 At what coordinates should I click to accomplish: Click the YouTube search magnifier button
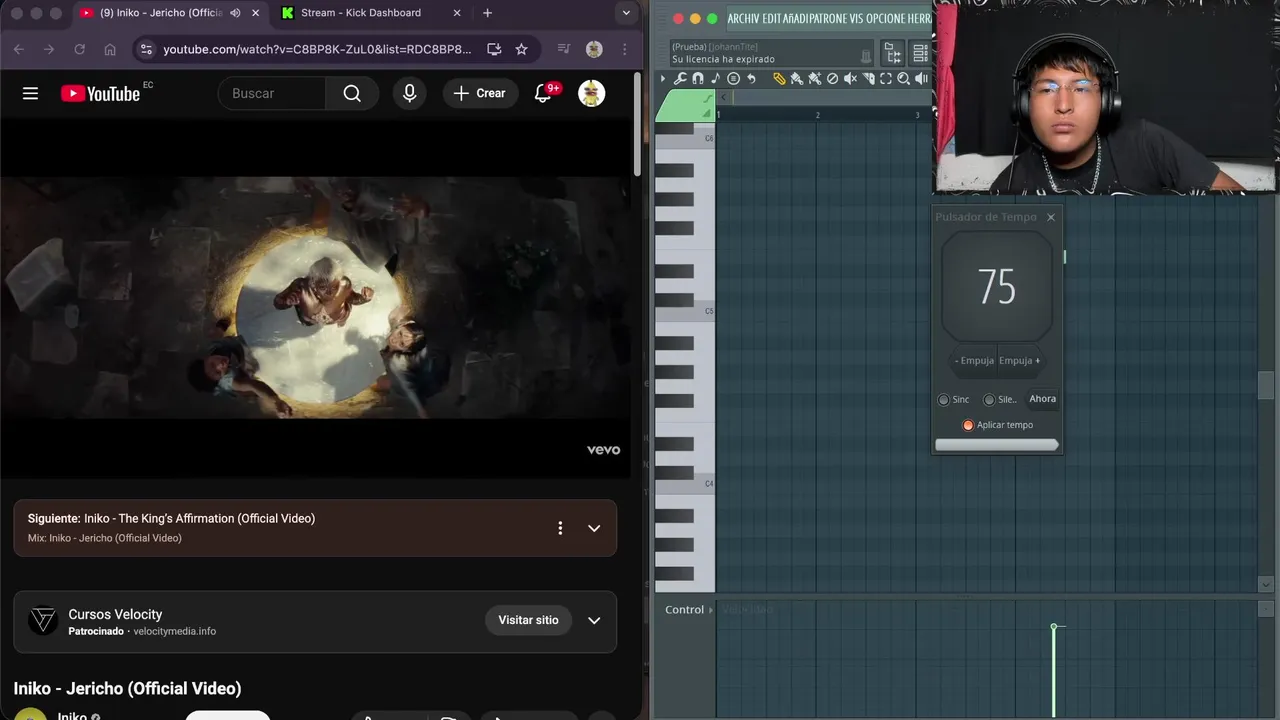click(352, 93)
